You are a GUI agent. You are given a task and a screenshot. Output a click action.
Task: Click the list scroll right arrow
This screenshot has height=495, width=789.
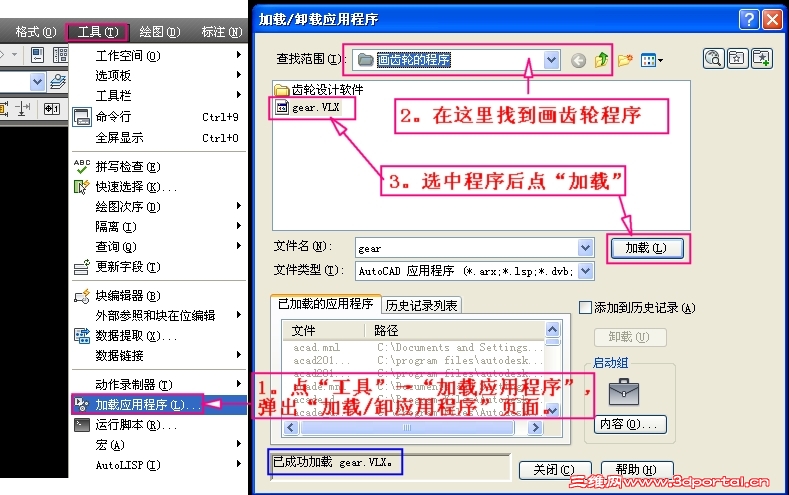click(x=535, y=427)
